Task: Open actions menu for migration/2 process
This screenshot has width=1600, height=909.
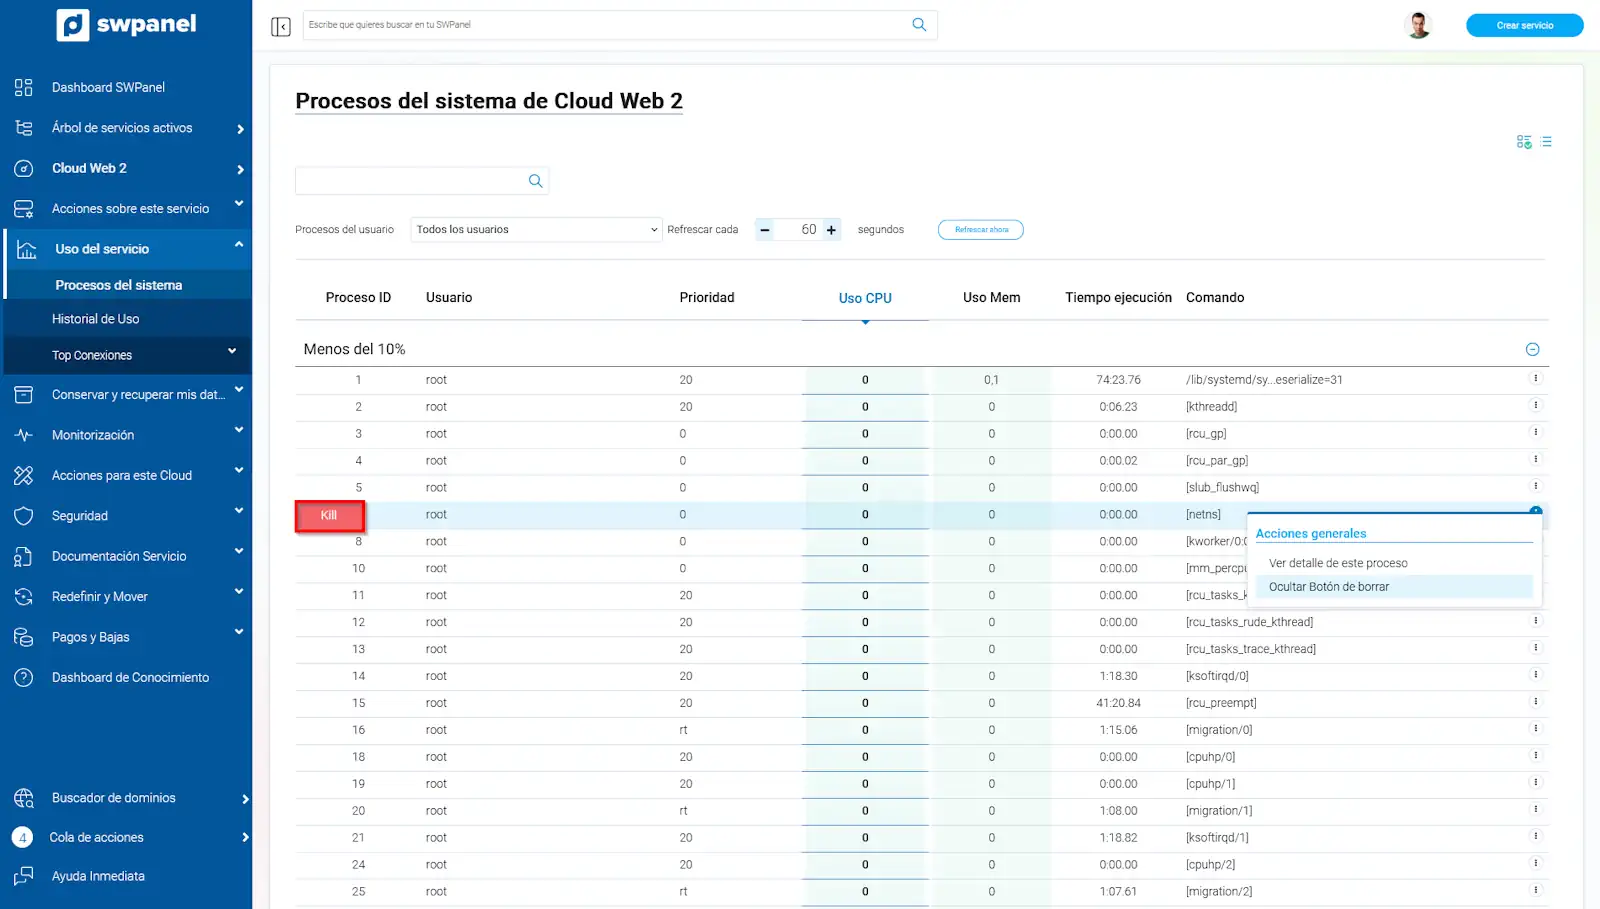Action: (1535, 890)
